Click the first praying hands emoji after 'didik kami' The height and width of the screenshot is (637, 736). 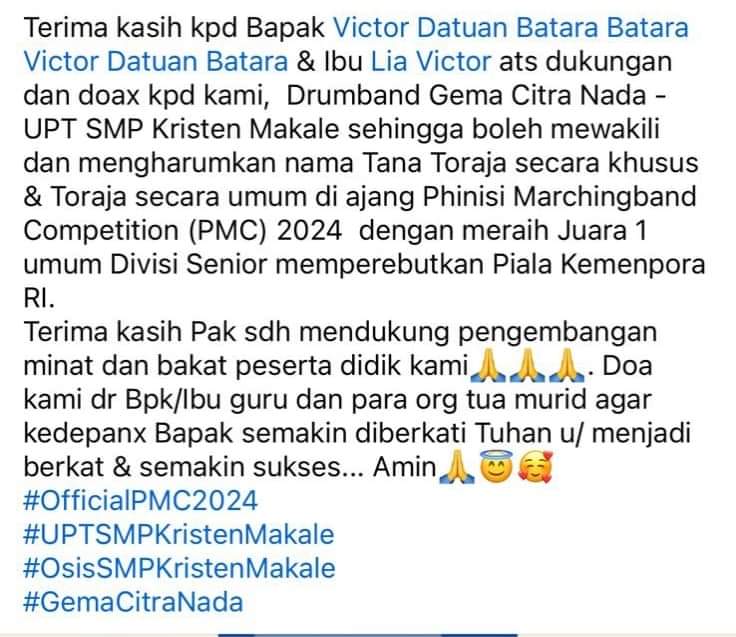pyautogui.click(x=488, y=365)
